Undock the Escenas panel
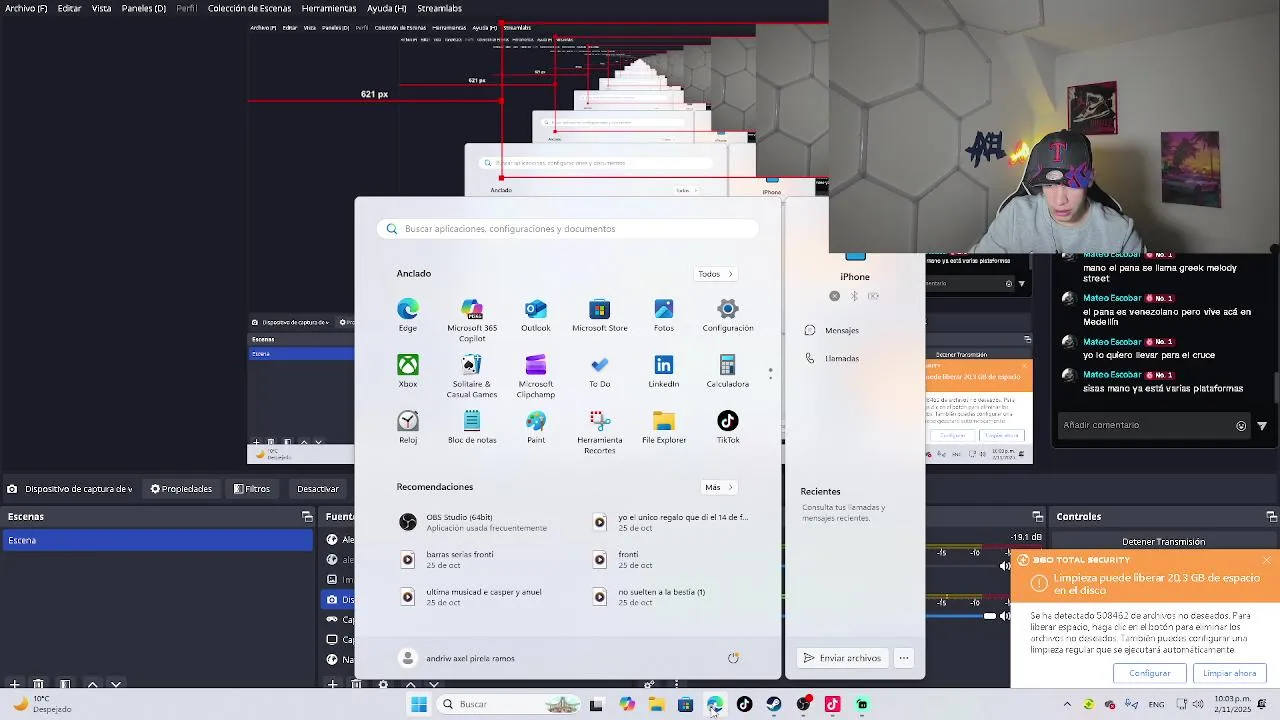1280x720 pixels. (307, 517)
